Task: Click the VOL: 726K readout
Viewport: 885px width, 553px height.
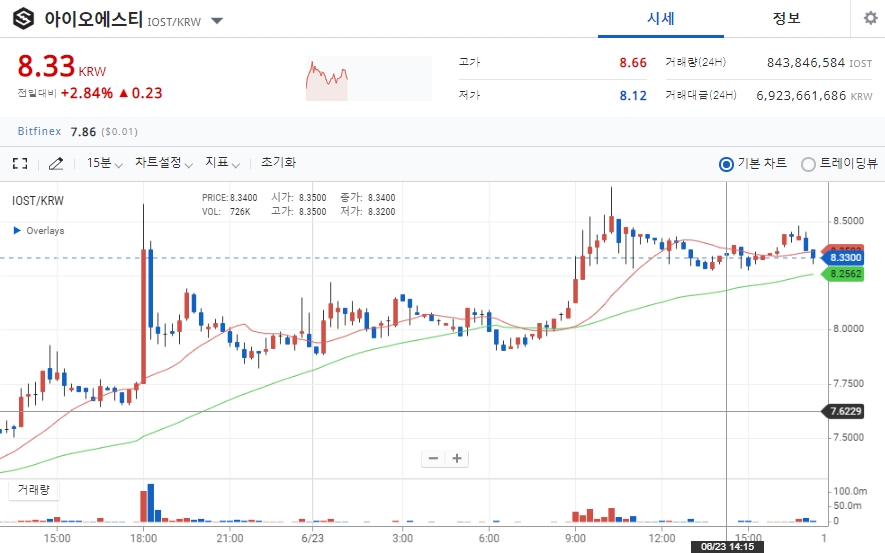Action: coord(226,212)
